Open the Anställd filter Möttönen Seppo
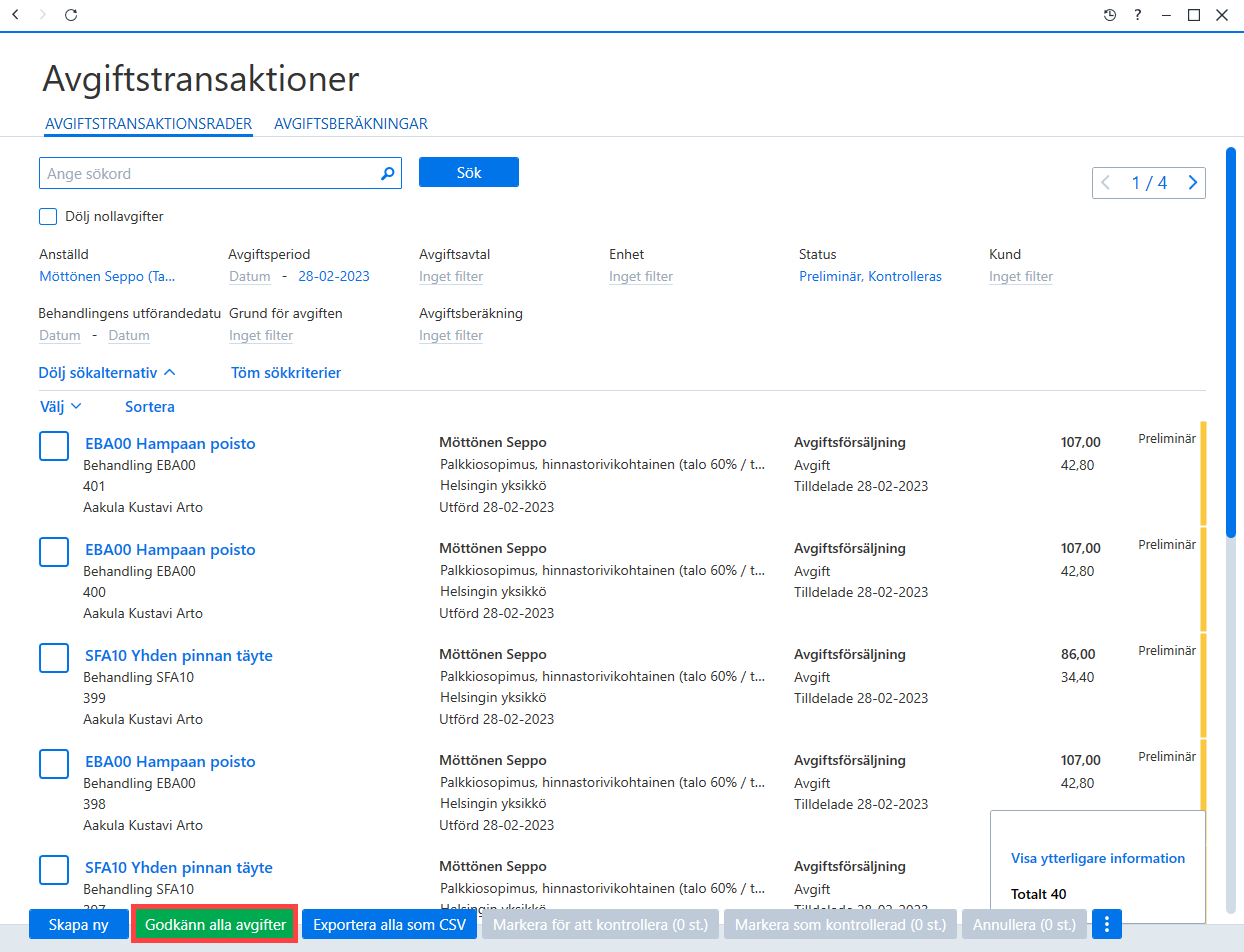Image resolution: width=1244 pixels, height=952 pixels. coord(108,276)
